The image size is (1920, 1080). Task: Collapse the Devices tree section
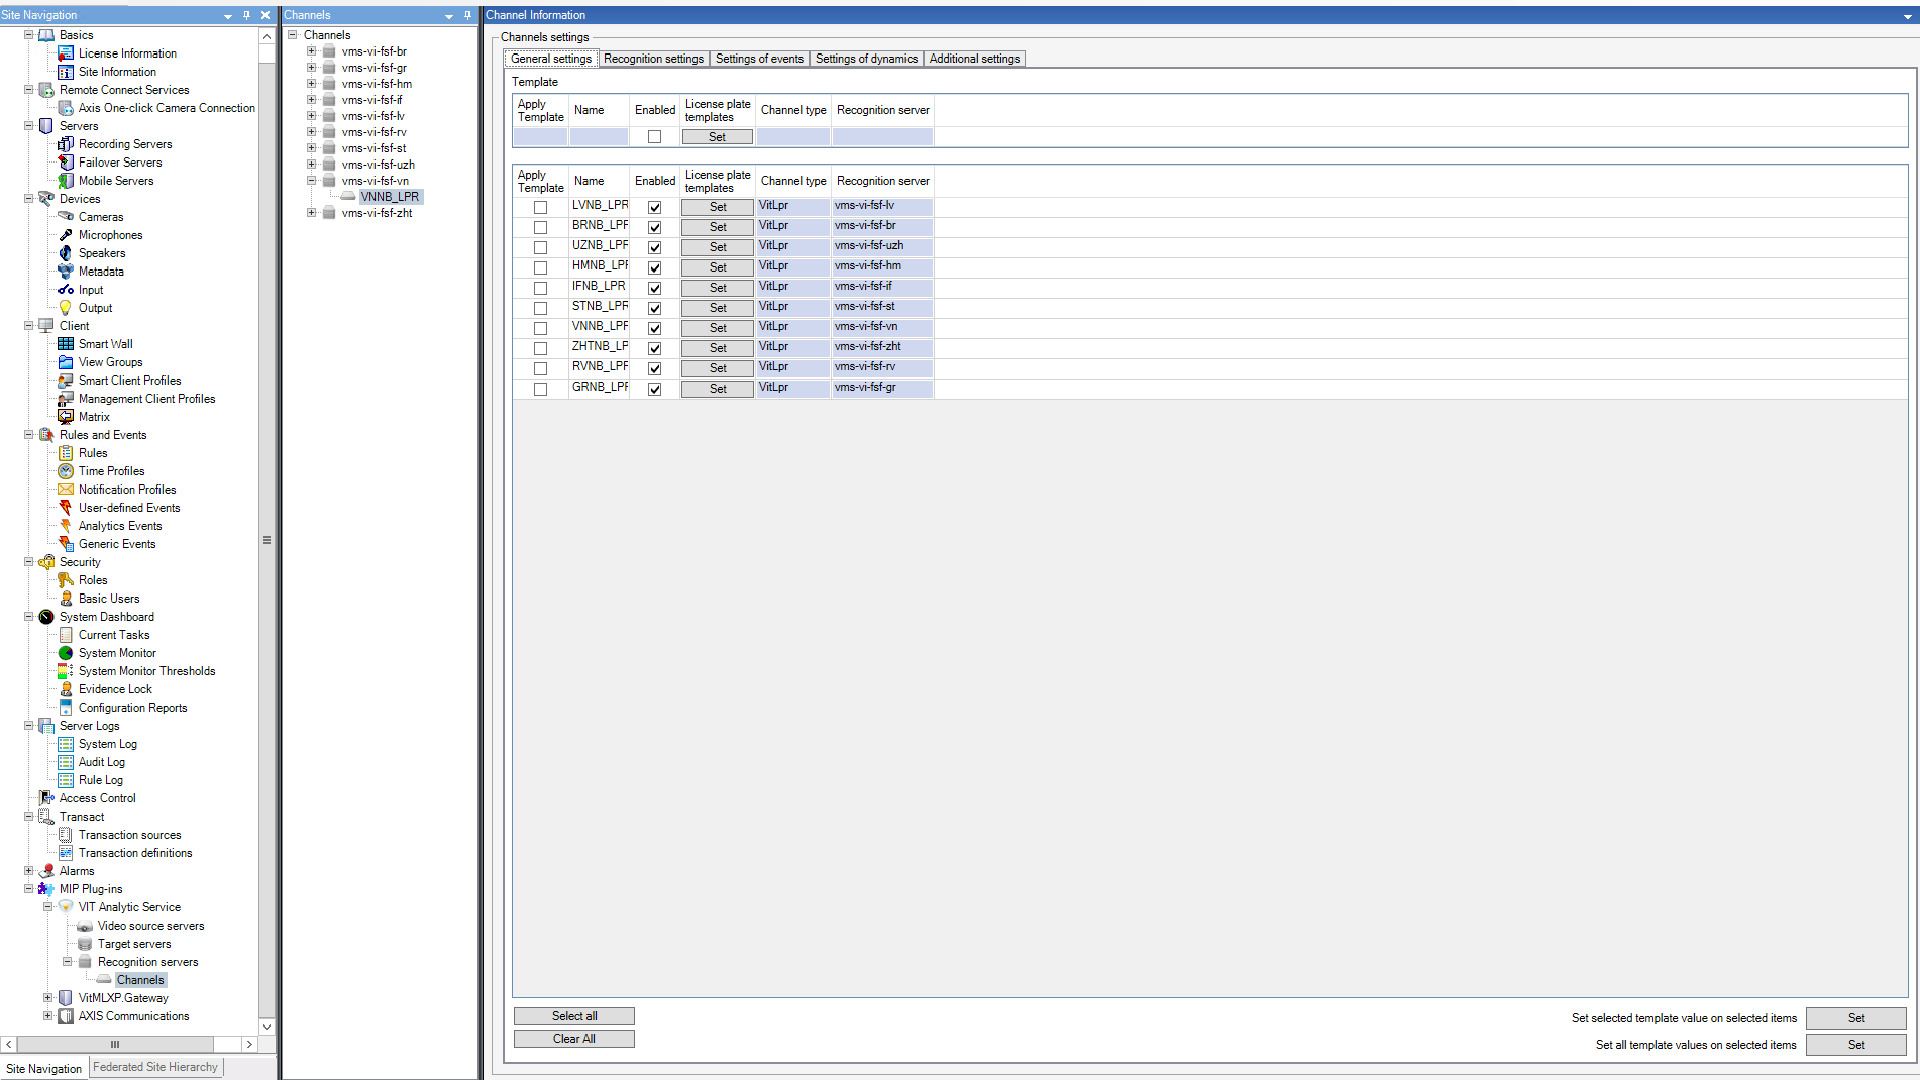pyautogui.click(x=29, y=199)
